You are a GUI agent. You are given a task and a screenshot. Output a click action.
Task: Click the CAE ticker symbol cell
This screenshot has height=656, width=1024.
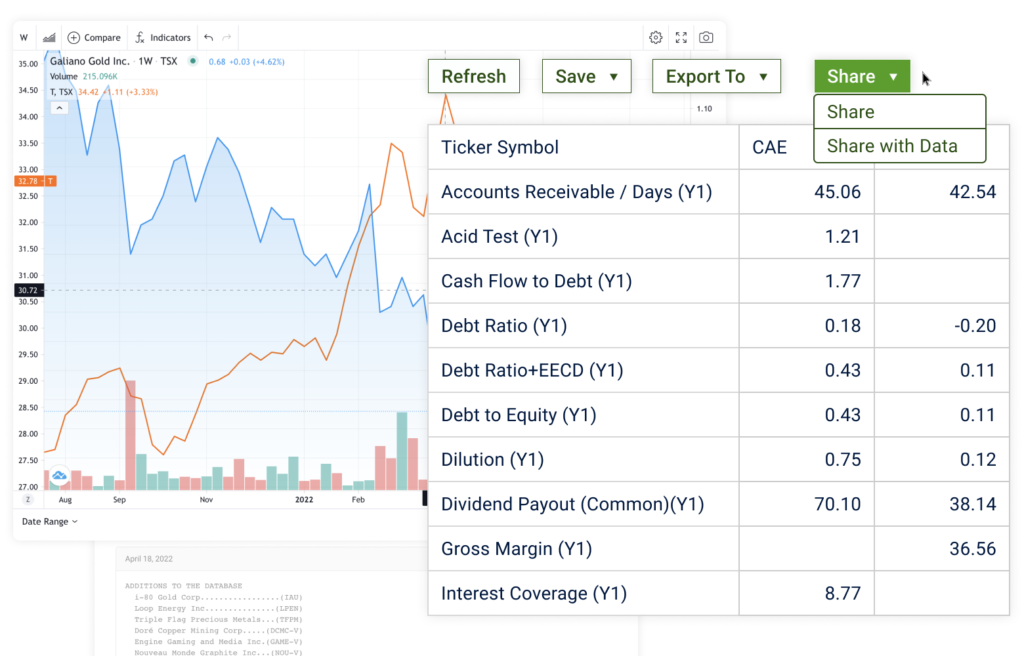click(x=772, y=147)
